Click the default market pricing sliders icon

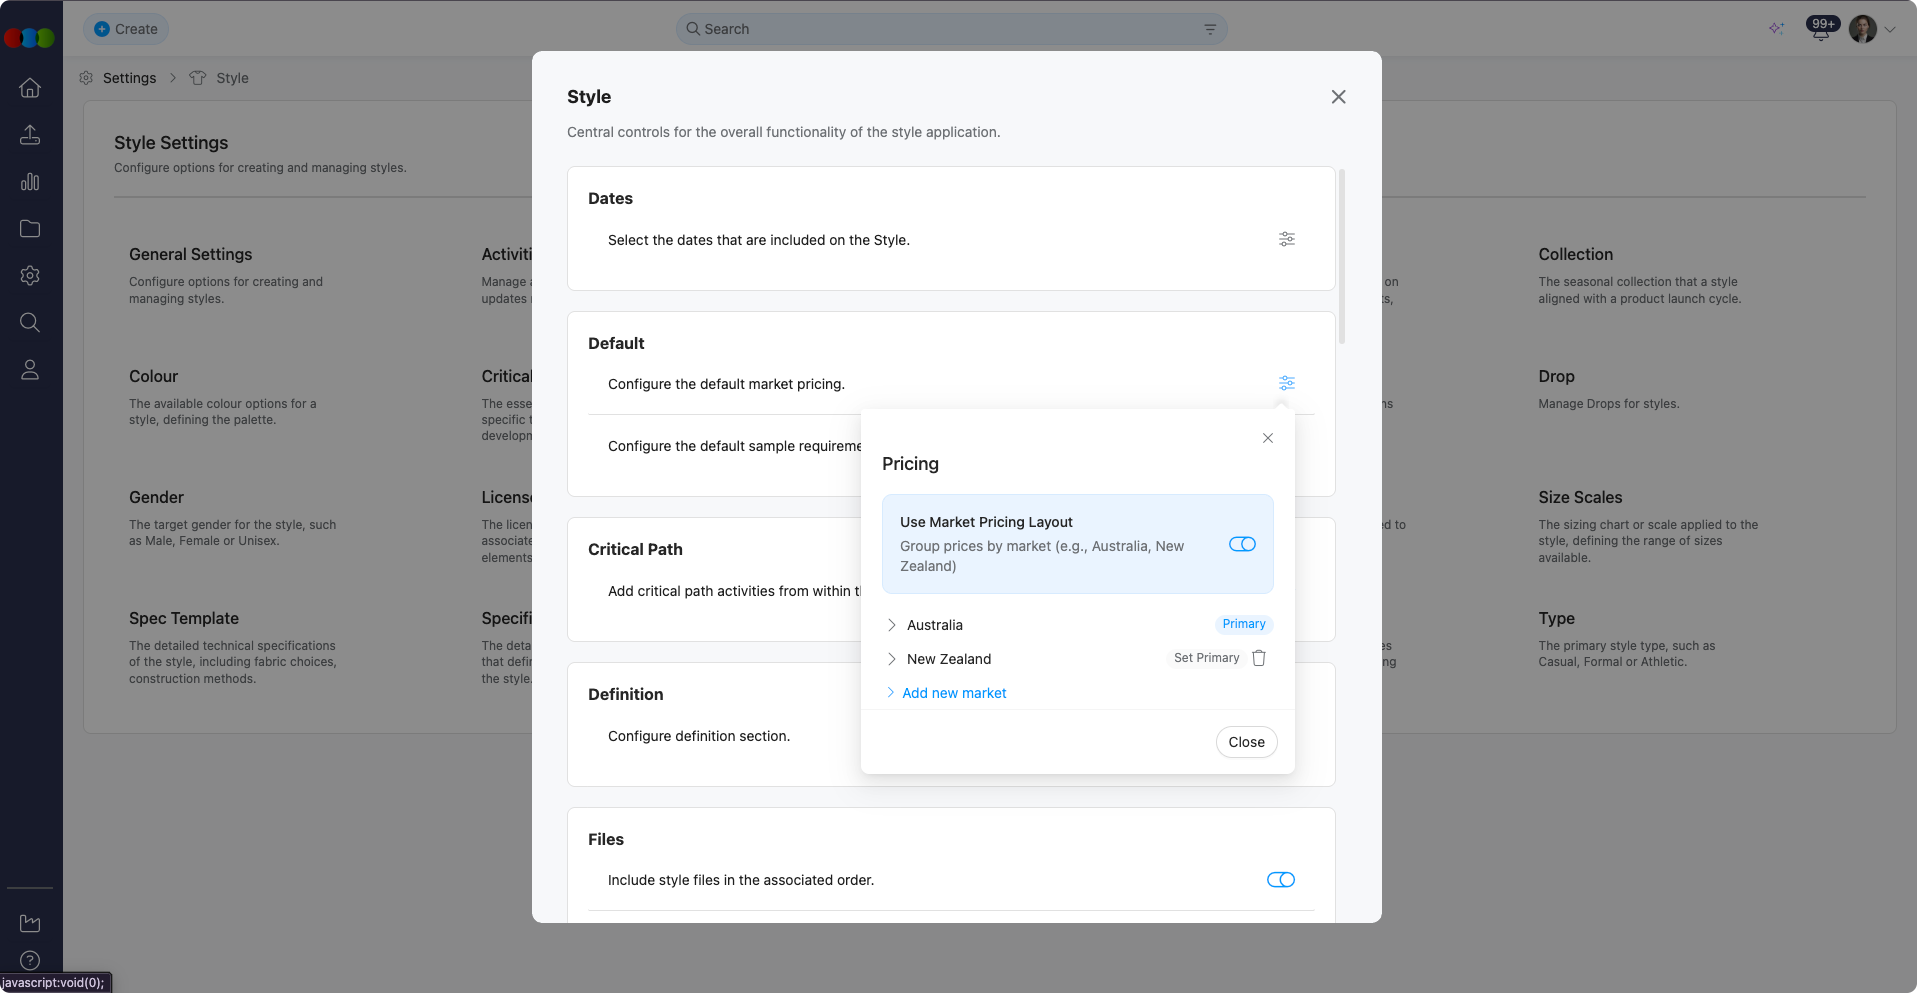tap(1286, 383)
